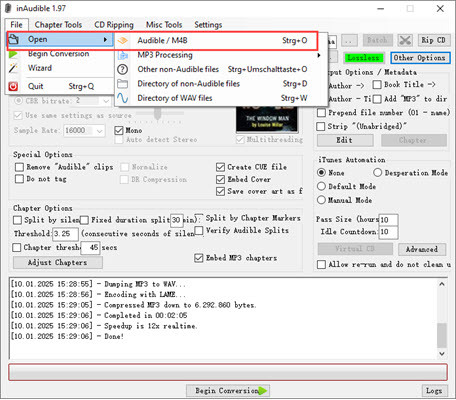Click the log panel vertical scrollbar
The image size is (456, 400).
(x=442, y=319)
